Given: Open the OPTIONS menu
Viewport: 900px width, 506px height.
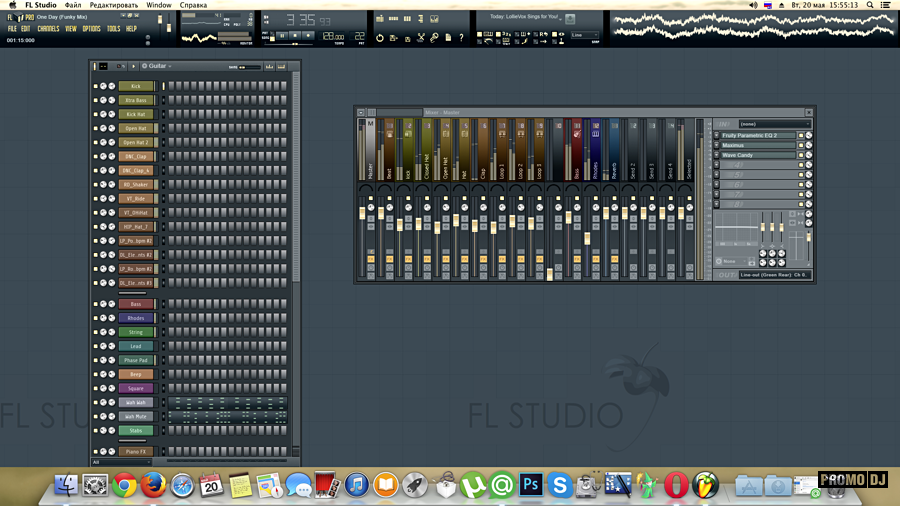Looking at the screenshot, I should pos(91,29).
